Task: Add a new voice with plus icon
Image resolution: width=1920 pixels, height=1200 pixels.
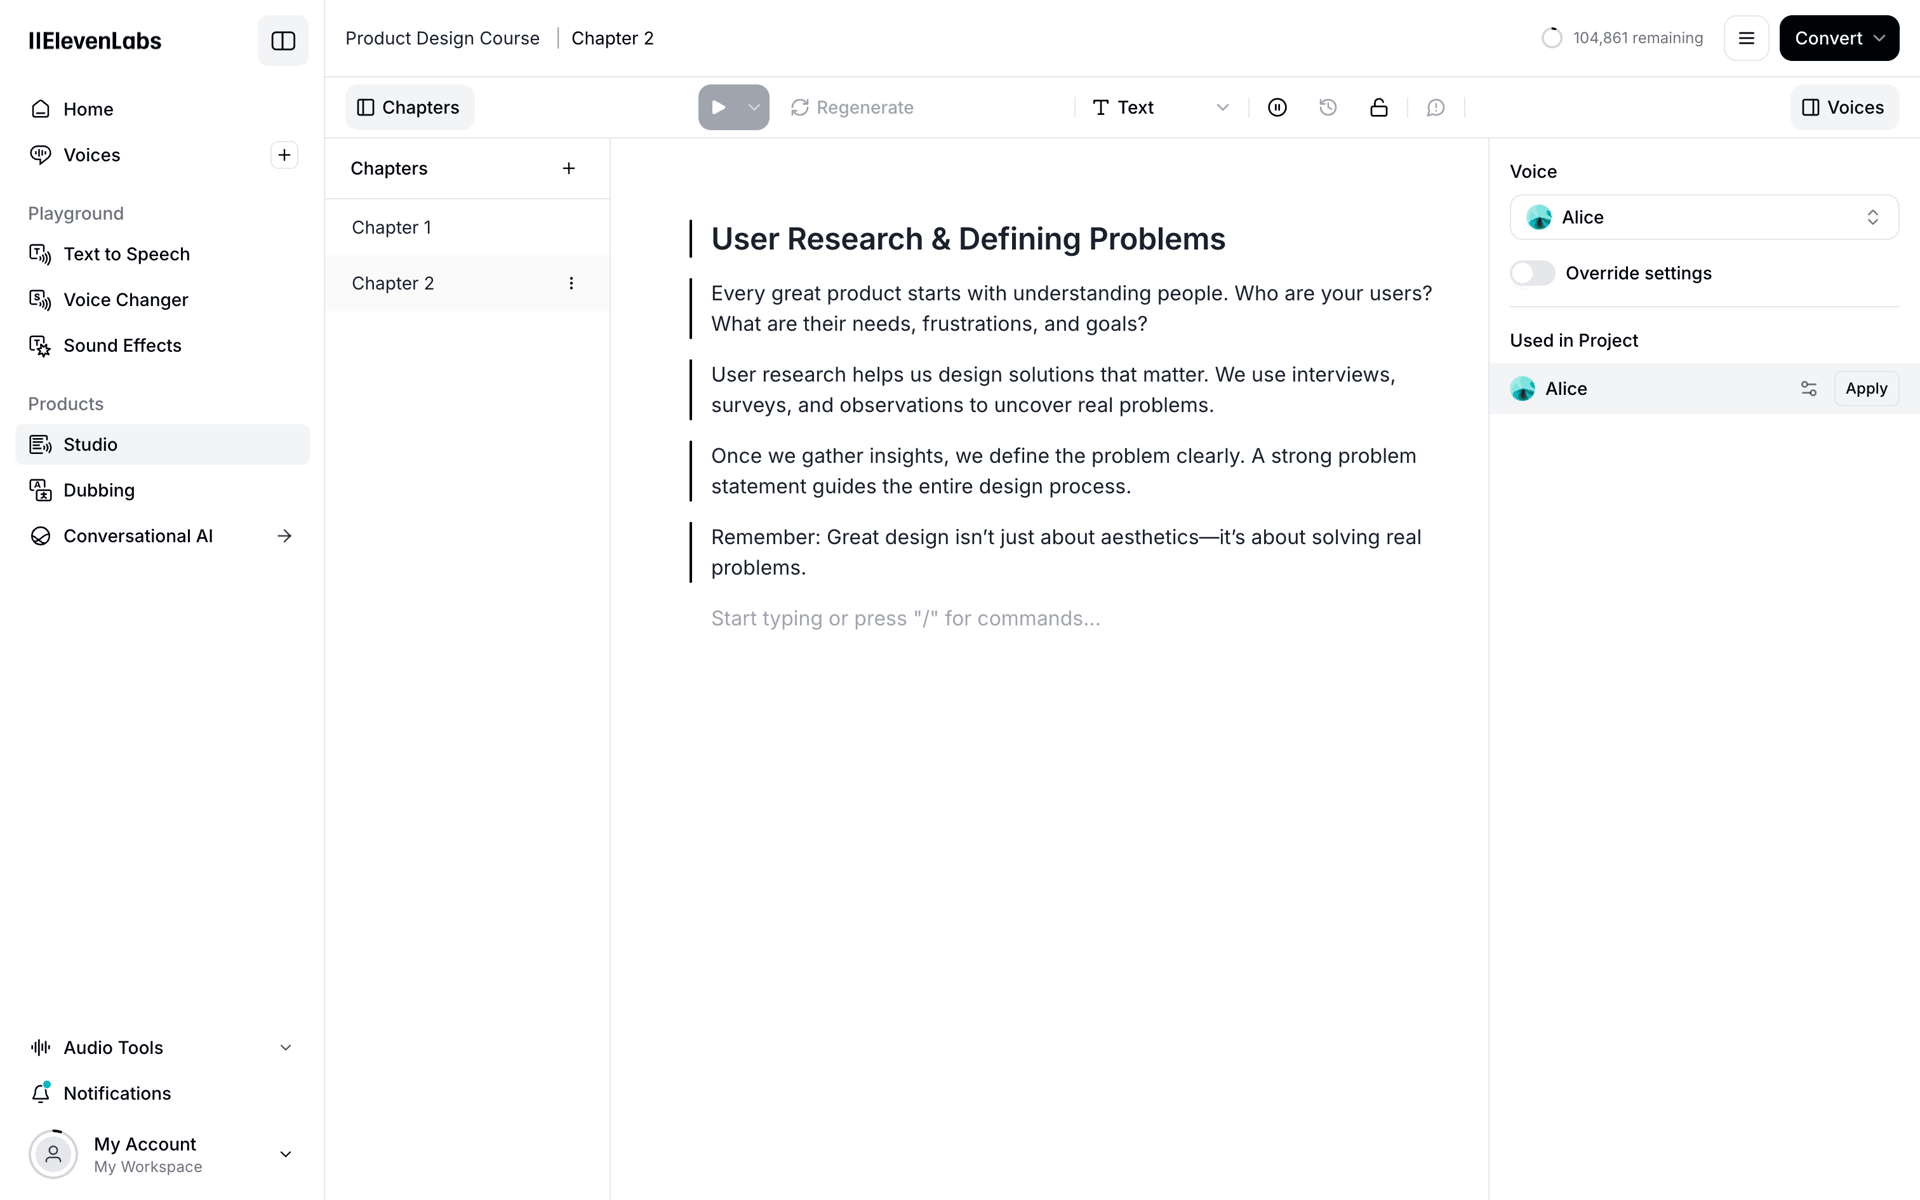Action: tap(284, 155)
